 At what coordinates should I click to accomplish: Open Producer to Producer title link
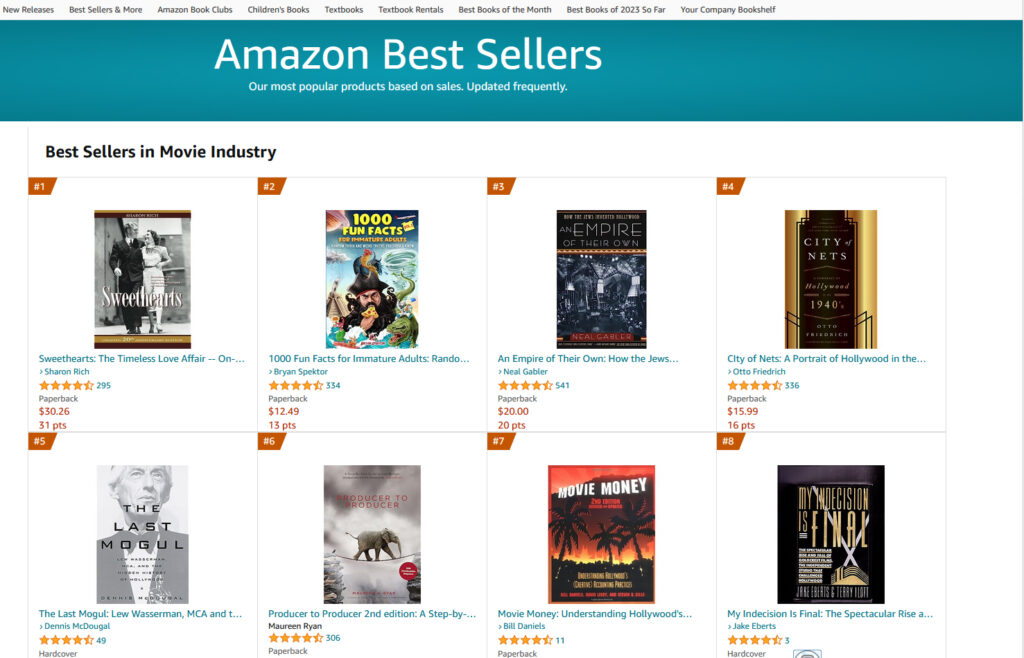tap(372, 613)
